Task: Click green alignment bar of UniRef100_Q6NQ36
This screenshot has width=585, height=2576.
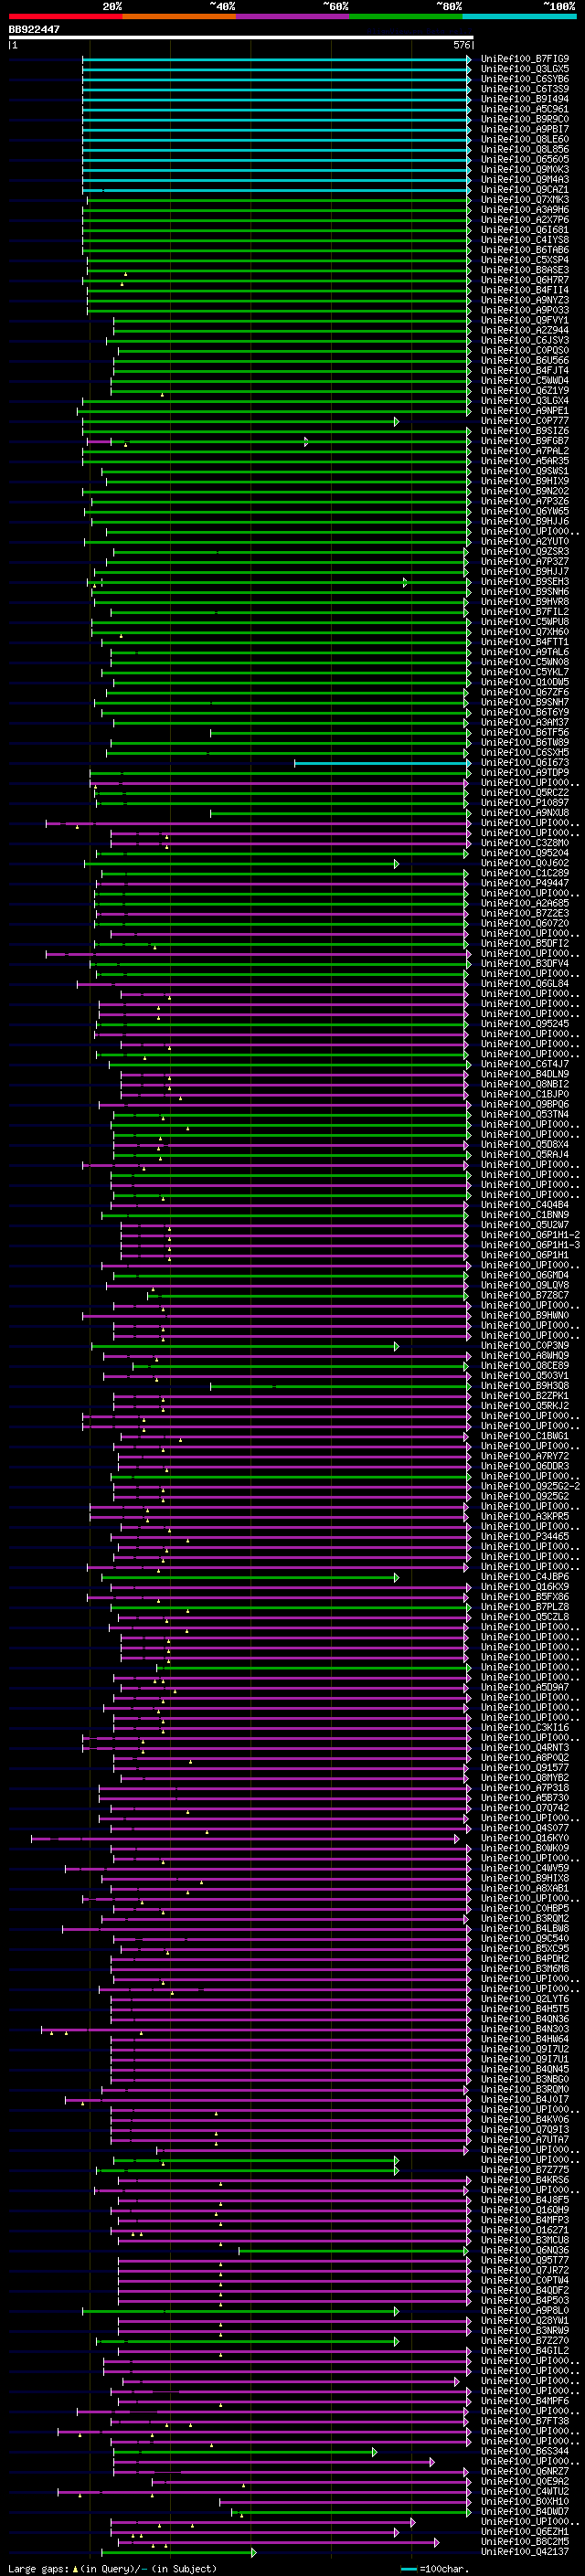Action: tap(354, 2250)
